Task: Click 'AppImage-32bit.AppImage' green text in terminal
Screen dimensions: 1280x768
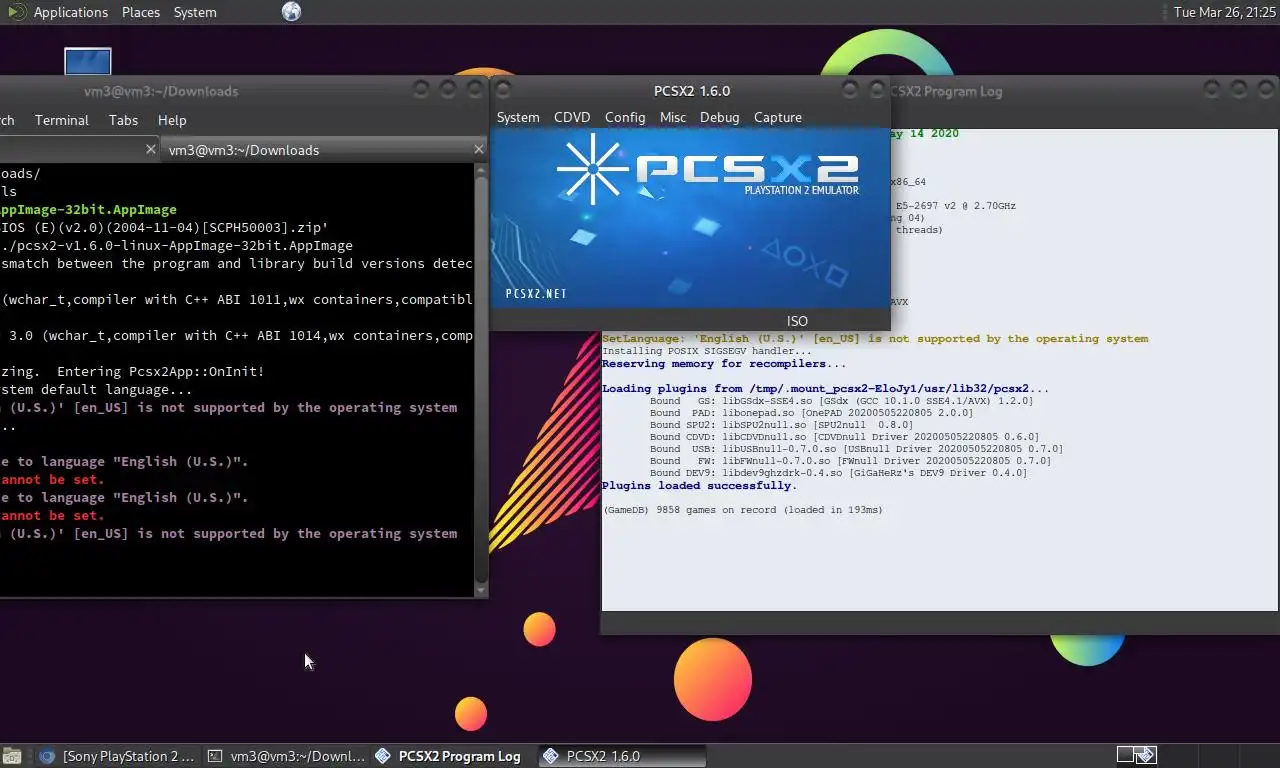Action: (88, 210)
